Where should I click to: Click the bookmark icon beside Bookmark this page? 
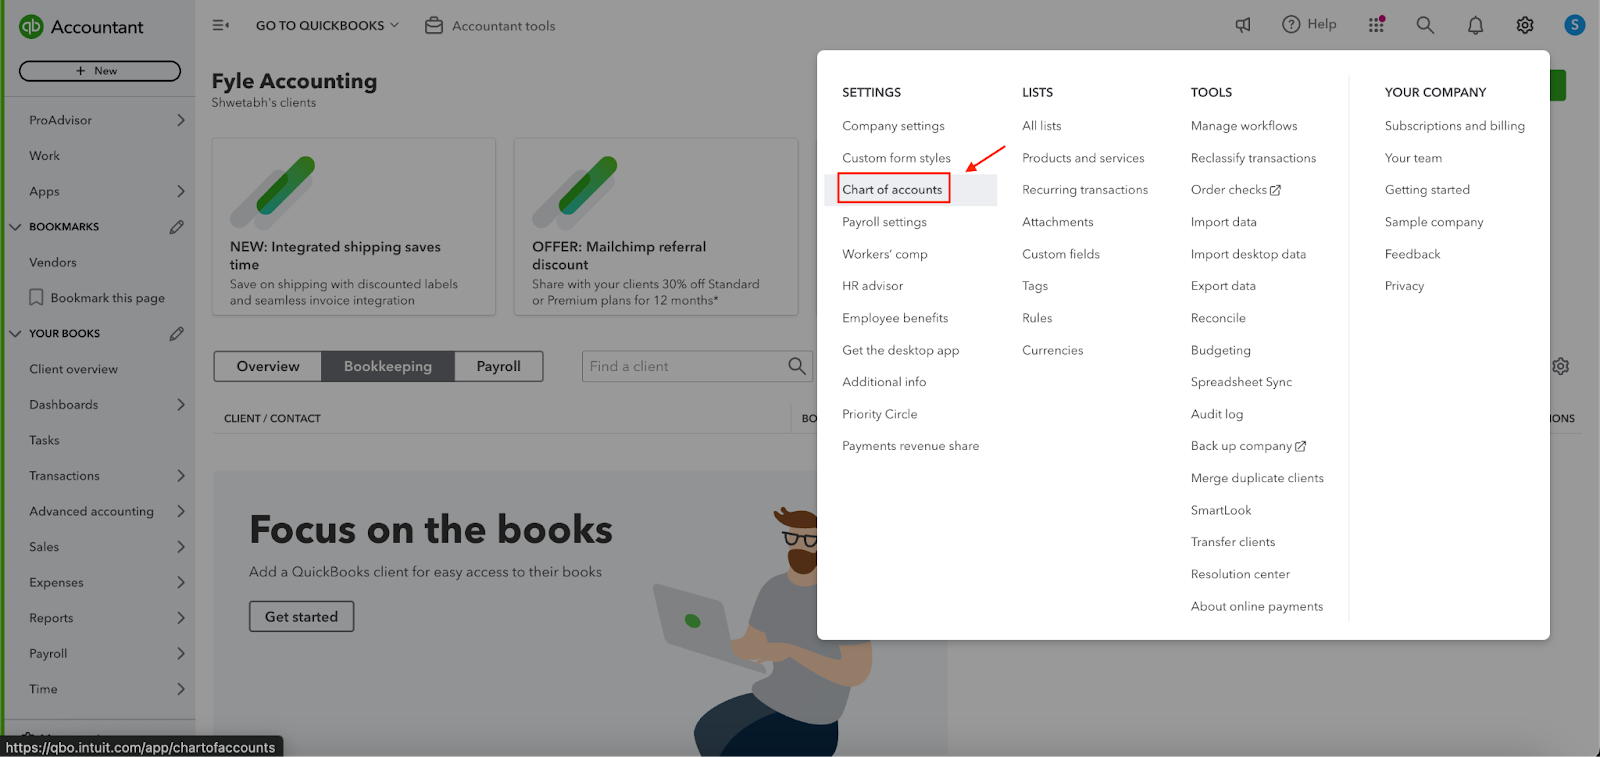click(x=36, y=298)
